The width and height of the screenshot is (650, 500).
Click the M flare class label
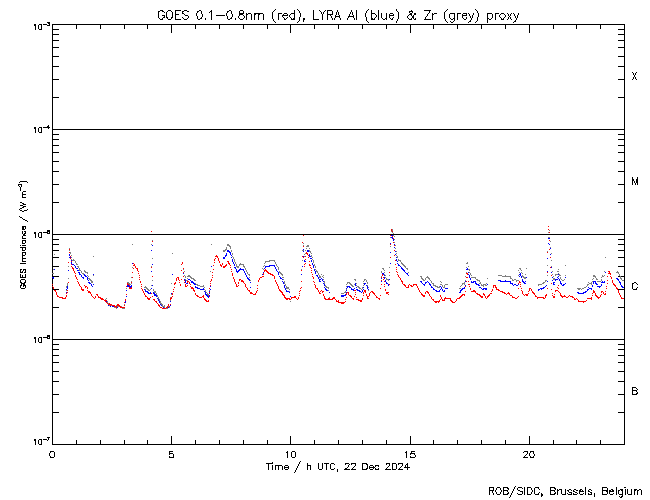[x=634, y=182]
